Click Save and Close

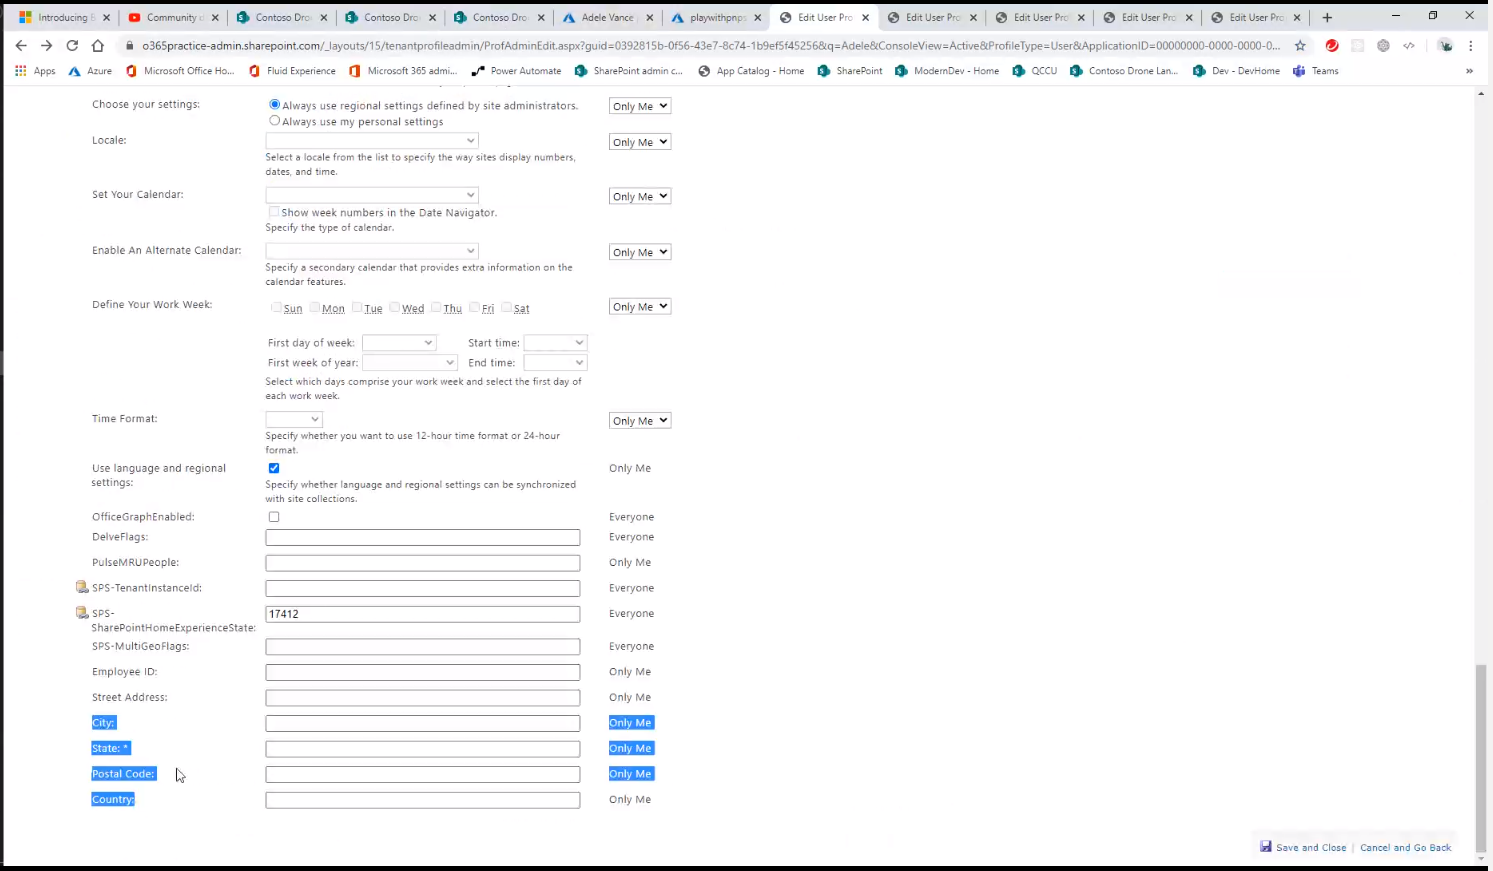pos(1311,847)
